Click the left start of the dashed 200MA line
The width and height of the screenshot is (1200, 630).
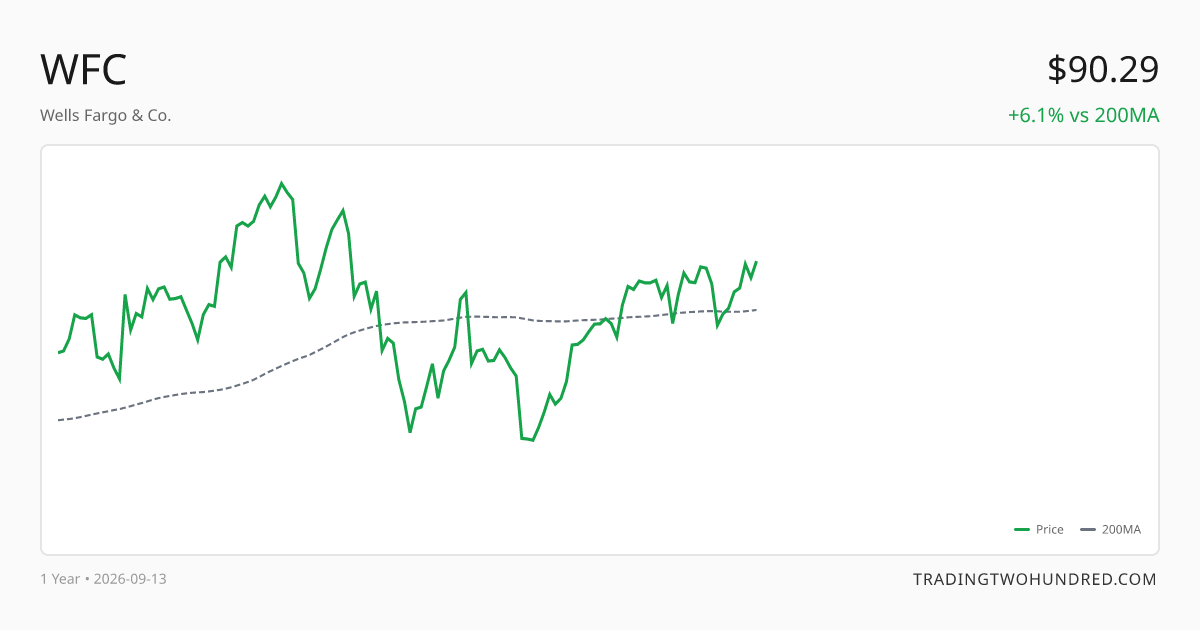59,420
